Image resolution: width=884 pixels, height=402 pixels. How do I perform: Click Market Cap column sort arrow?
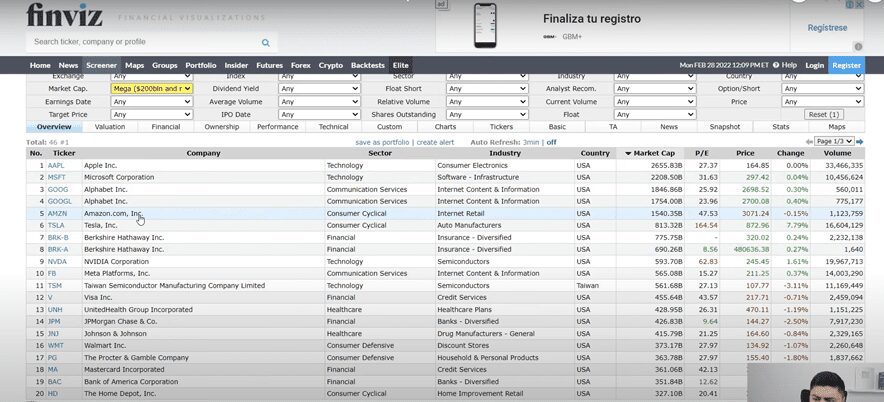click(628, 153)
